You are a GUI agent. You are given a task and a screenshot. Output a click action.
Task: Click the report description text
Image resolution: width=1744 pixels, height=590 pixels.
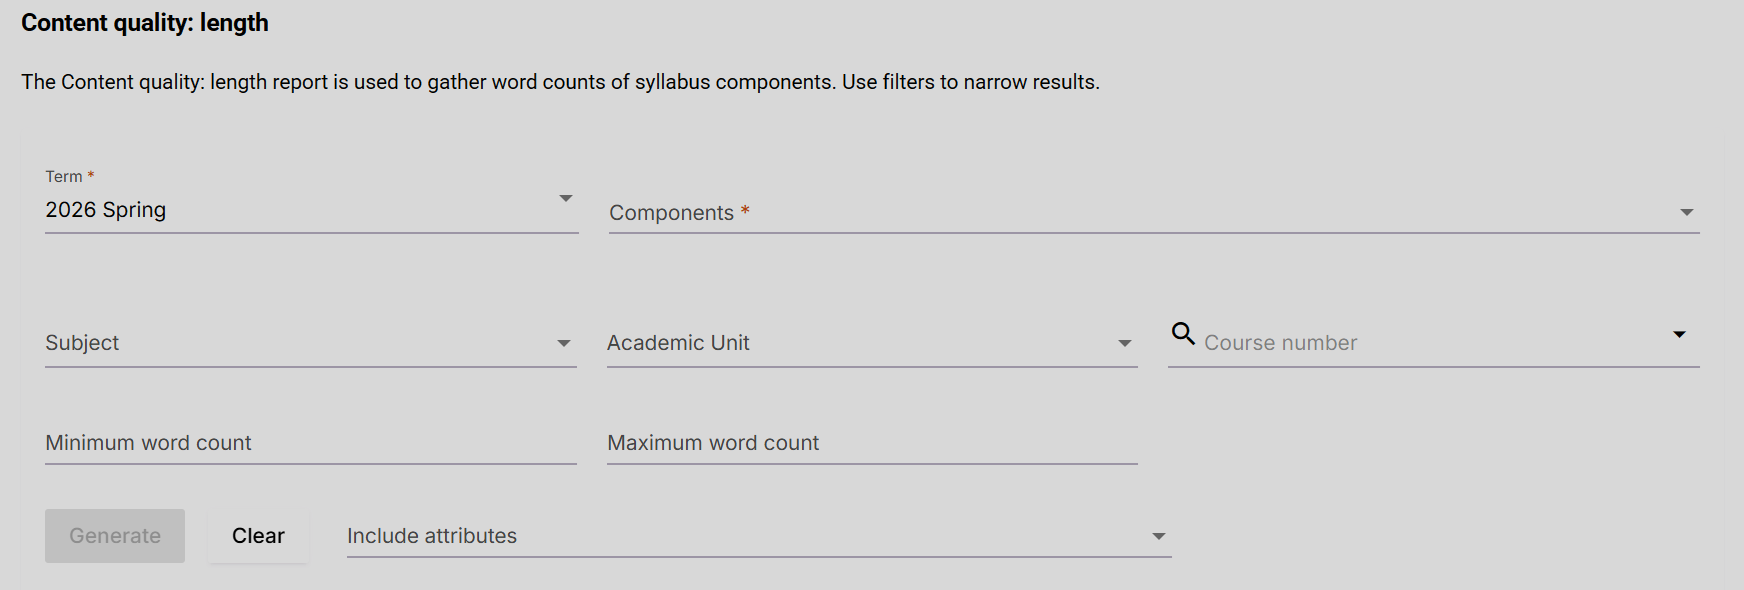560,82
